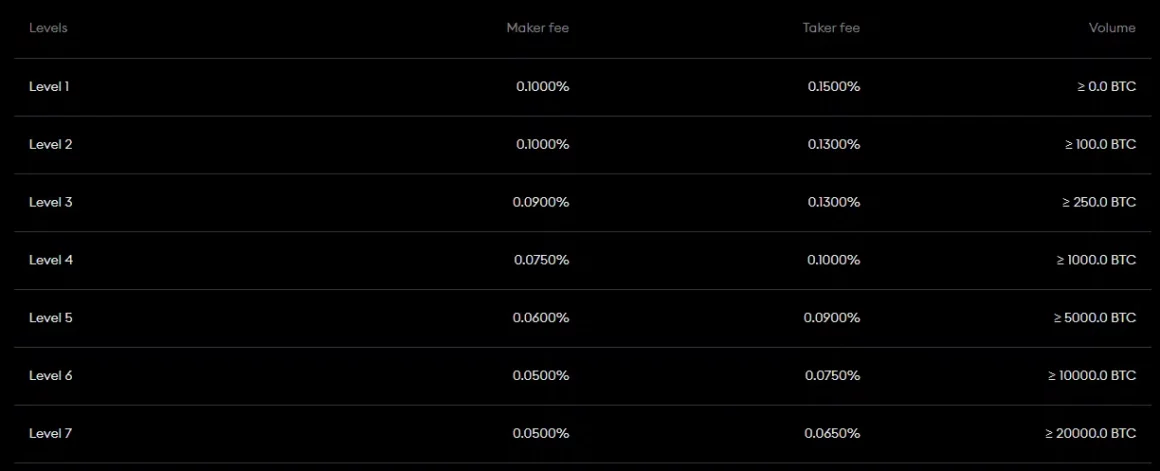Click the Maker fee column header
The image size is (1160, 471).
coord(538,28)
